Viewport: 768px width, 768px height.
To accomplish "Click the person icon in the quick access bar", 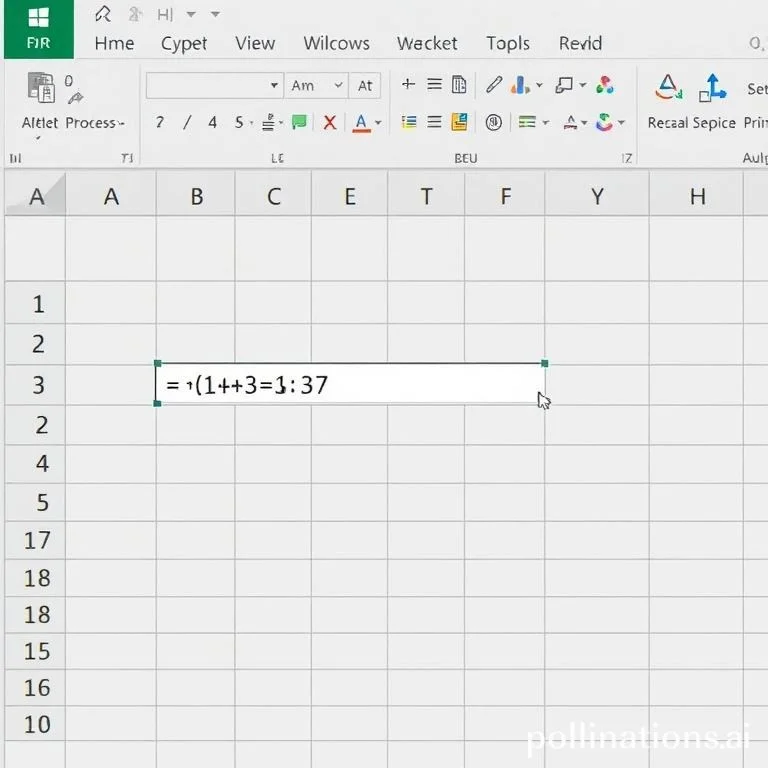I will [135, 14].
